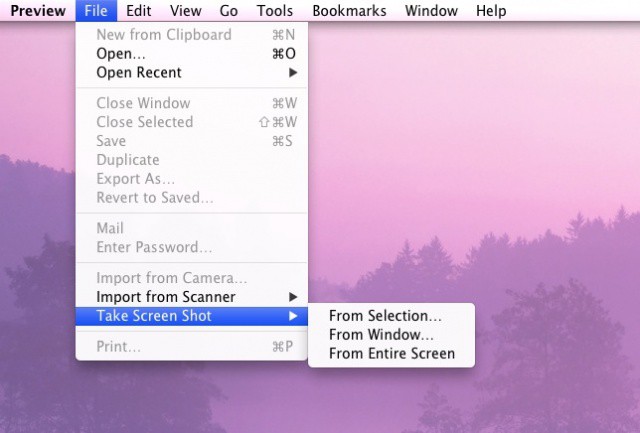The height and width of the screenshot is (433, 640).
Task: Expand the Open Recent submenu
Action: [139, 72]
